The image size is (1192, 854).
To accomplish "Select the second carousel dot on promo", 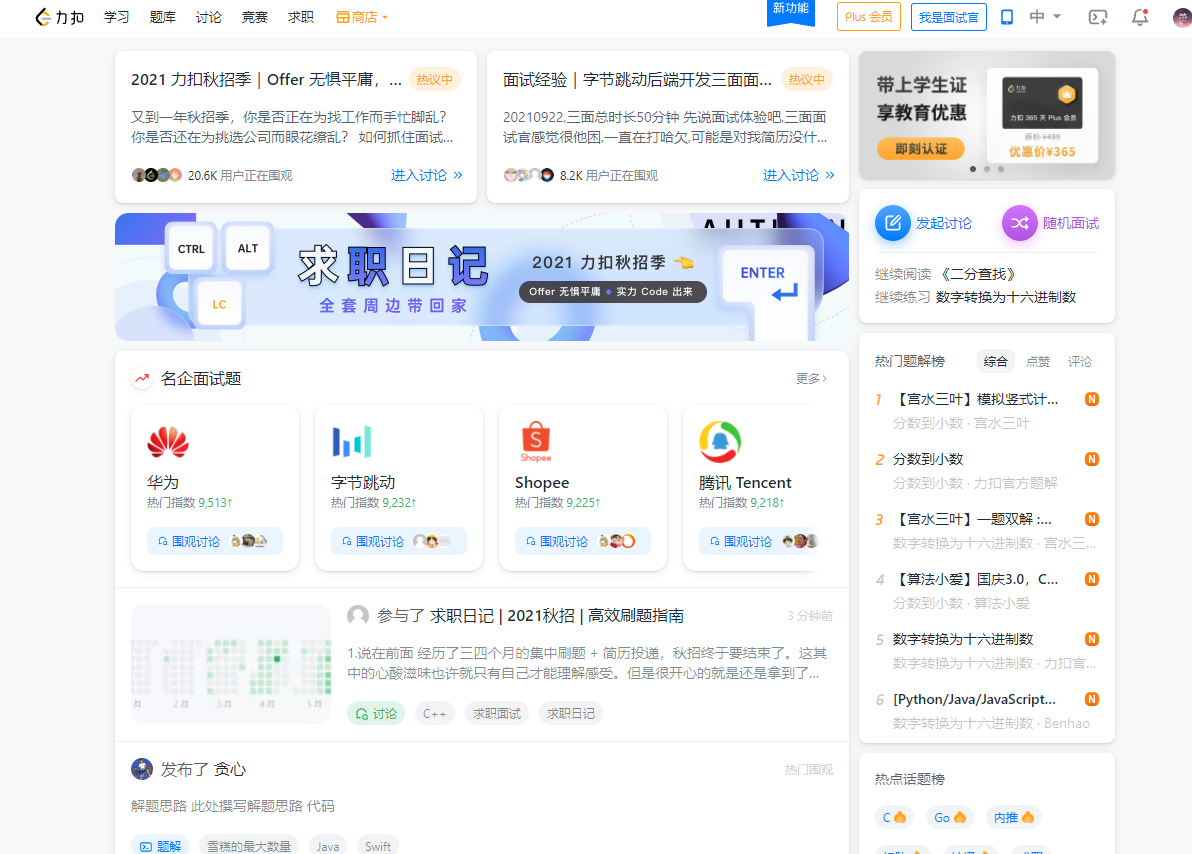I will [987, 169].
